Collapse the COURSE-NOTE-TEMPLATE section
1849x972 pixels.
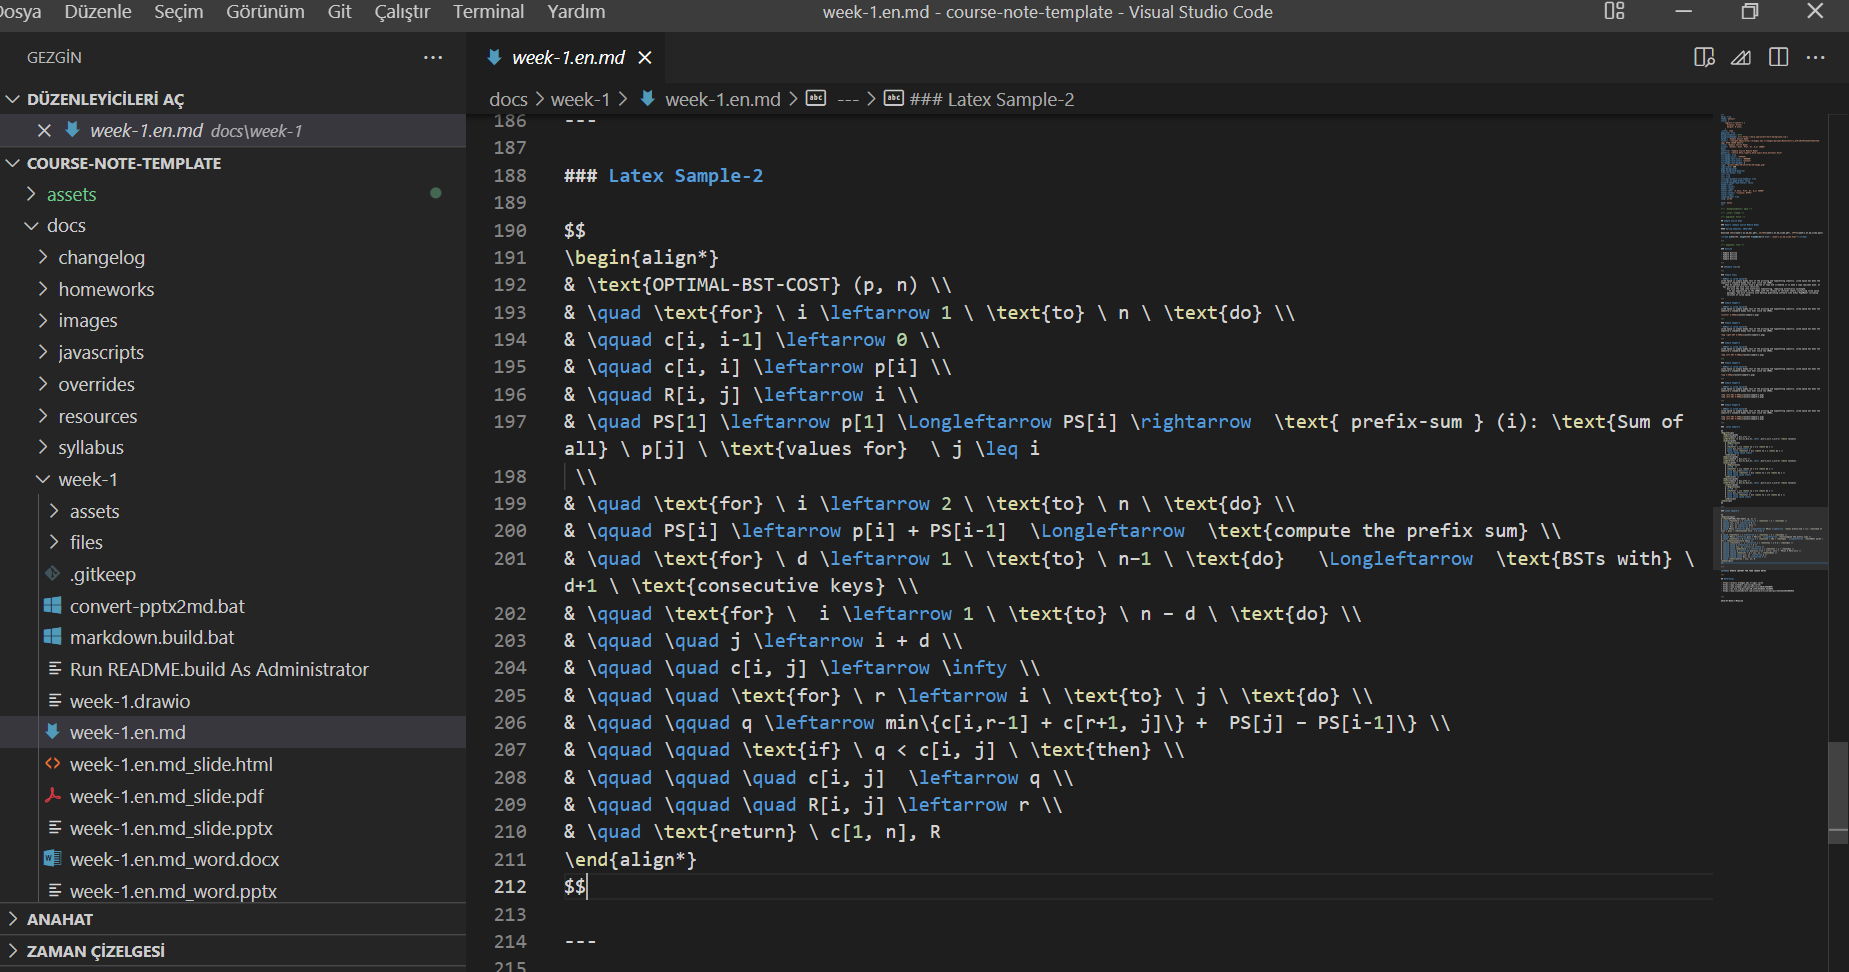(x=13, y=163)
